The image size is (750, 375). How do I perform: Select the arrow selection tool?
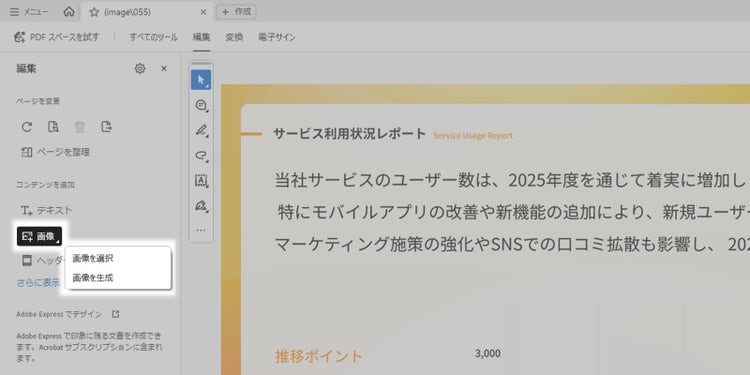(x=201, y=80)
